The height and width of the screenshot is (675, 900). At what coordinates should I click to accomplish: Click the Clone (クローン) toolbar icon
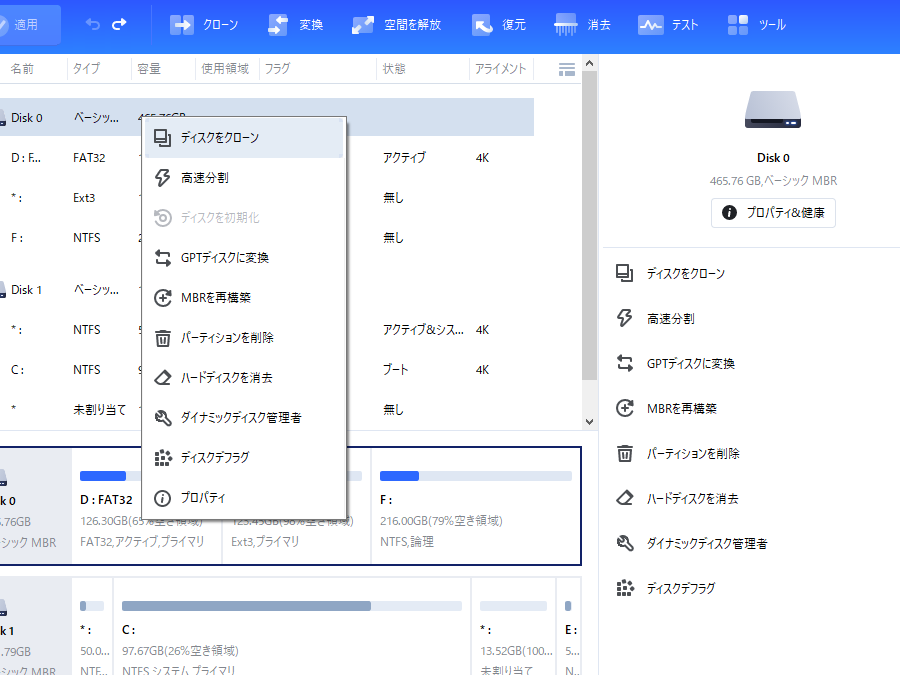coord(182,25)
